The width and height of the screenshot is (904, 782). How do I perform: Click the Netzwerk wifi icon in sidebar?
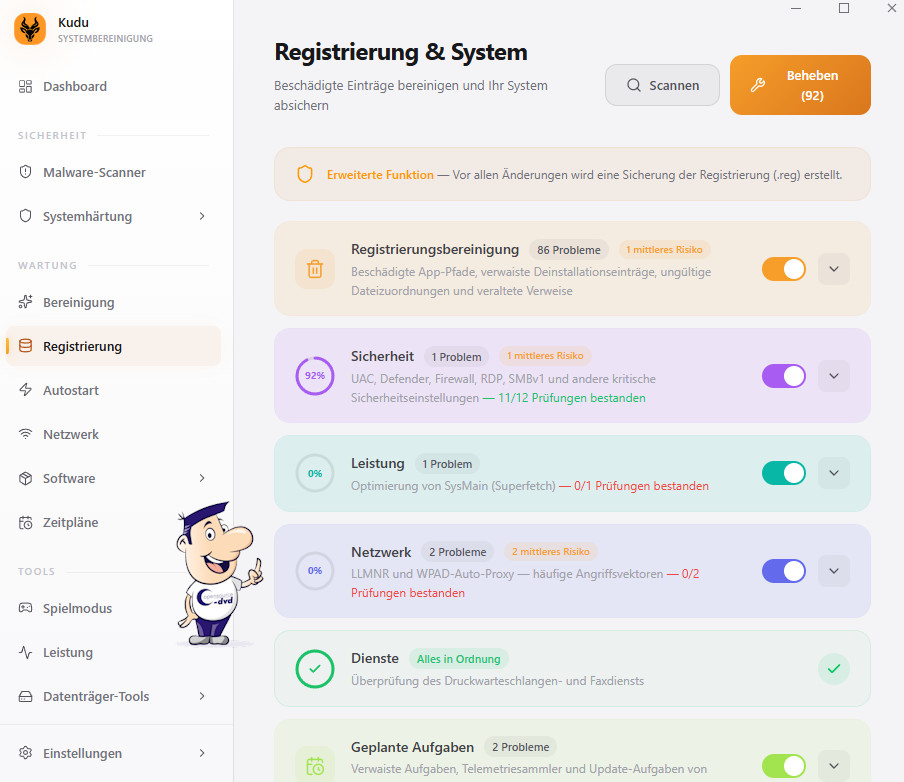click(26, 434)
